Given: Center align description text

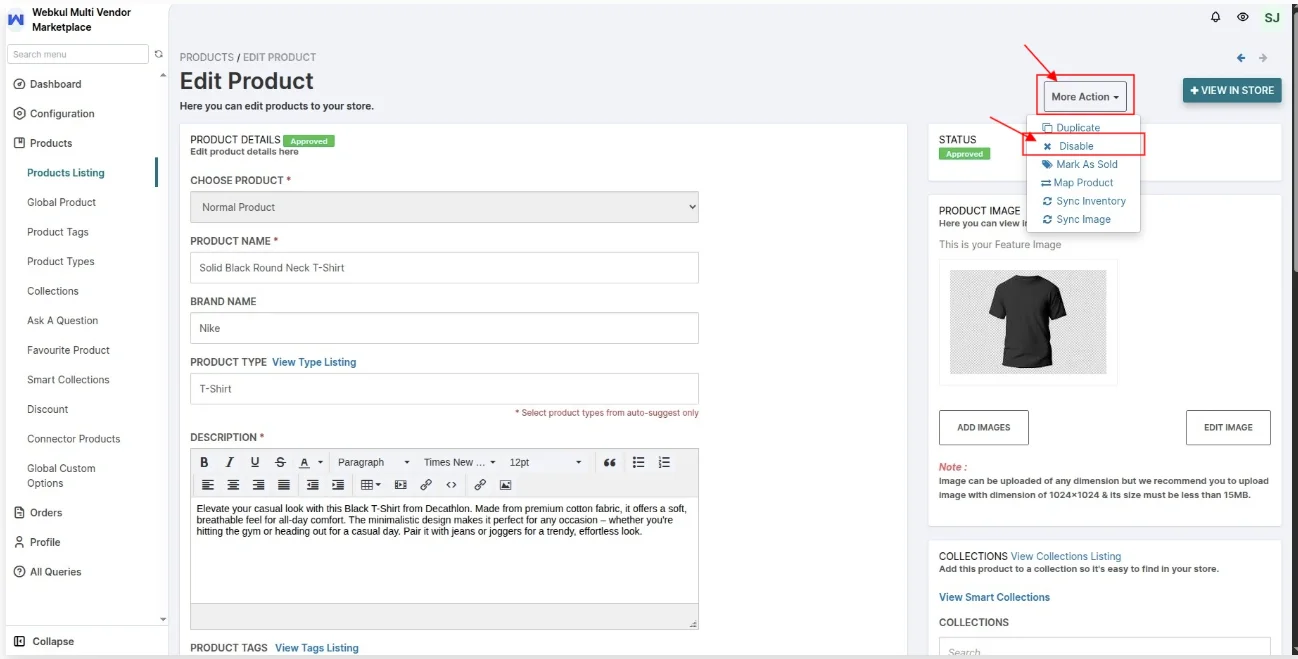Looking at the screenshot, I should (233, 485).
